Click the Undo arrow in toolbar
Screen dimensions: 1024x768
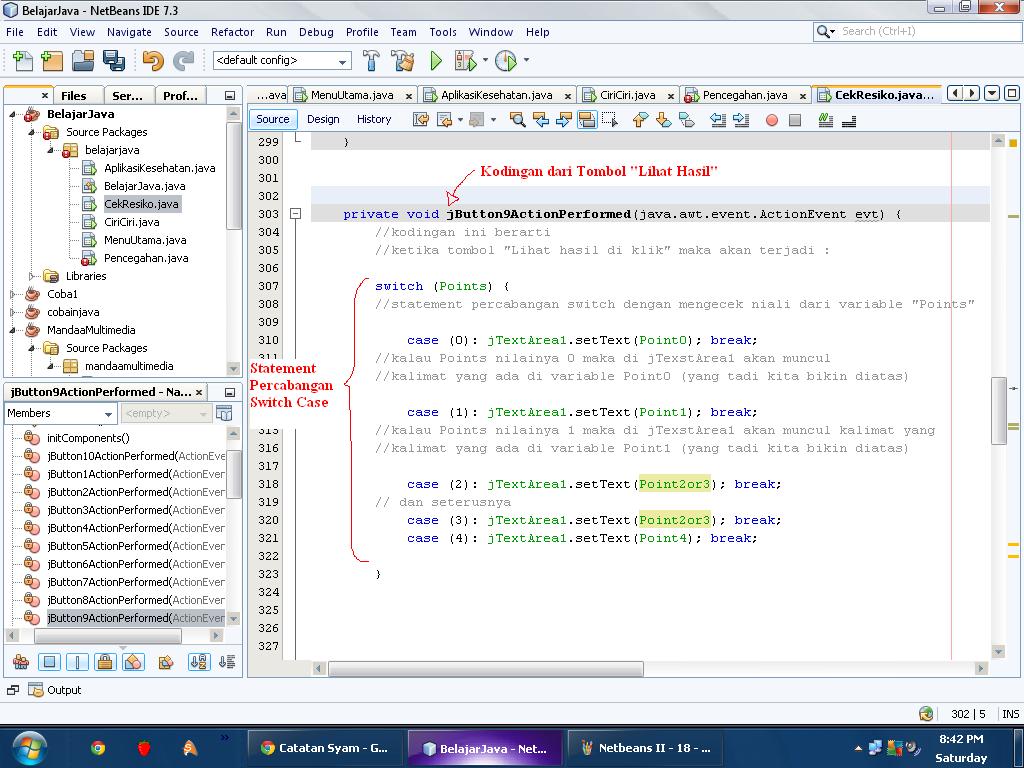tap(152, 61)
